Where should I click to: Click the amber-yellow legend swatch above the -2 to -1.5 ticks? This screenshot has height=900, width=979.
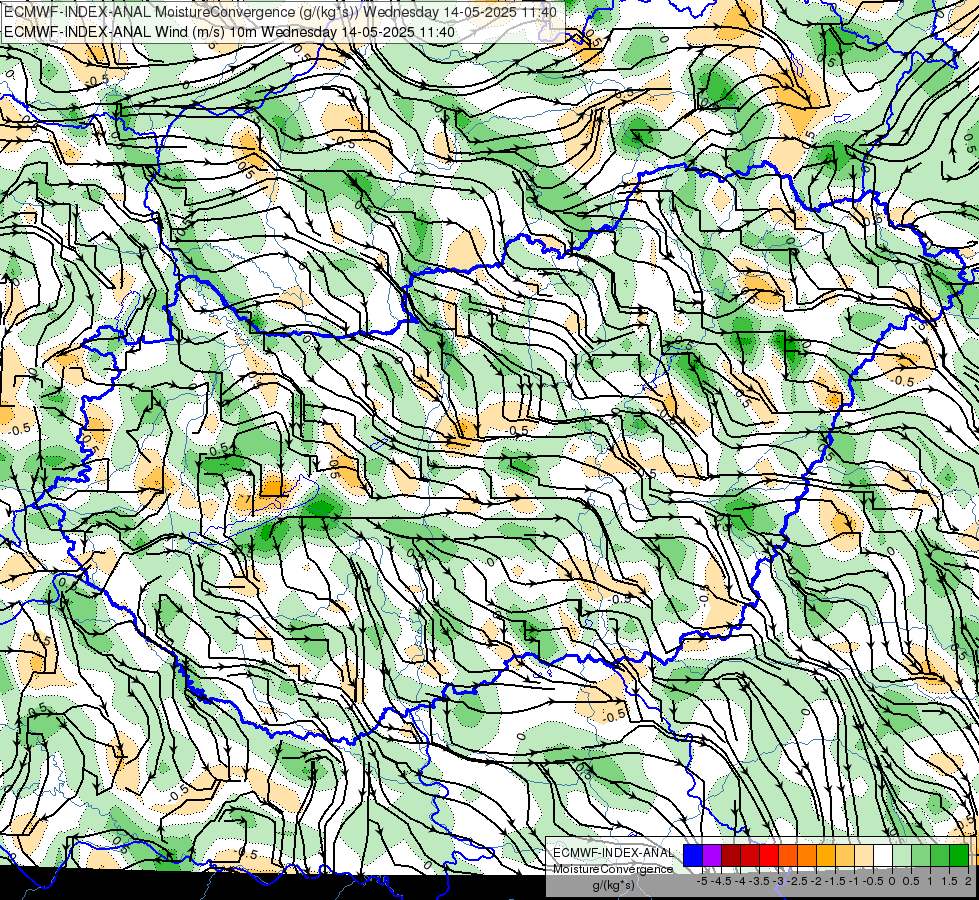(x=826, y=855)
